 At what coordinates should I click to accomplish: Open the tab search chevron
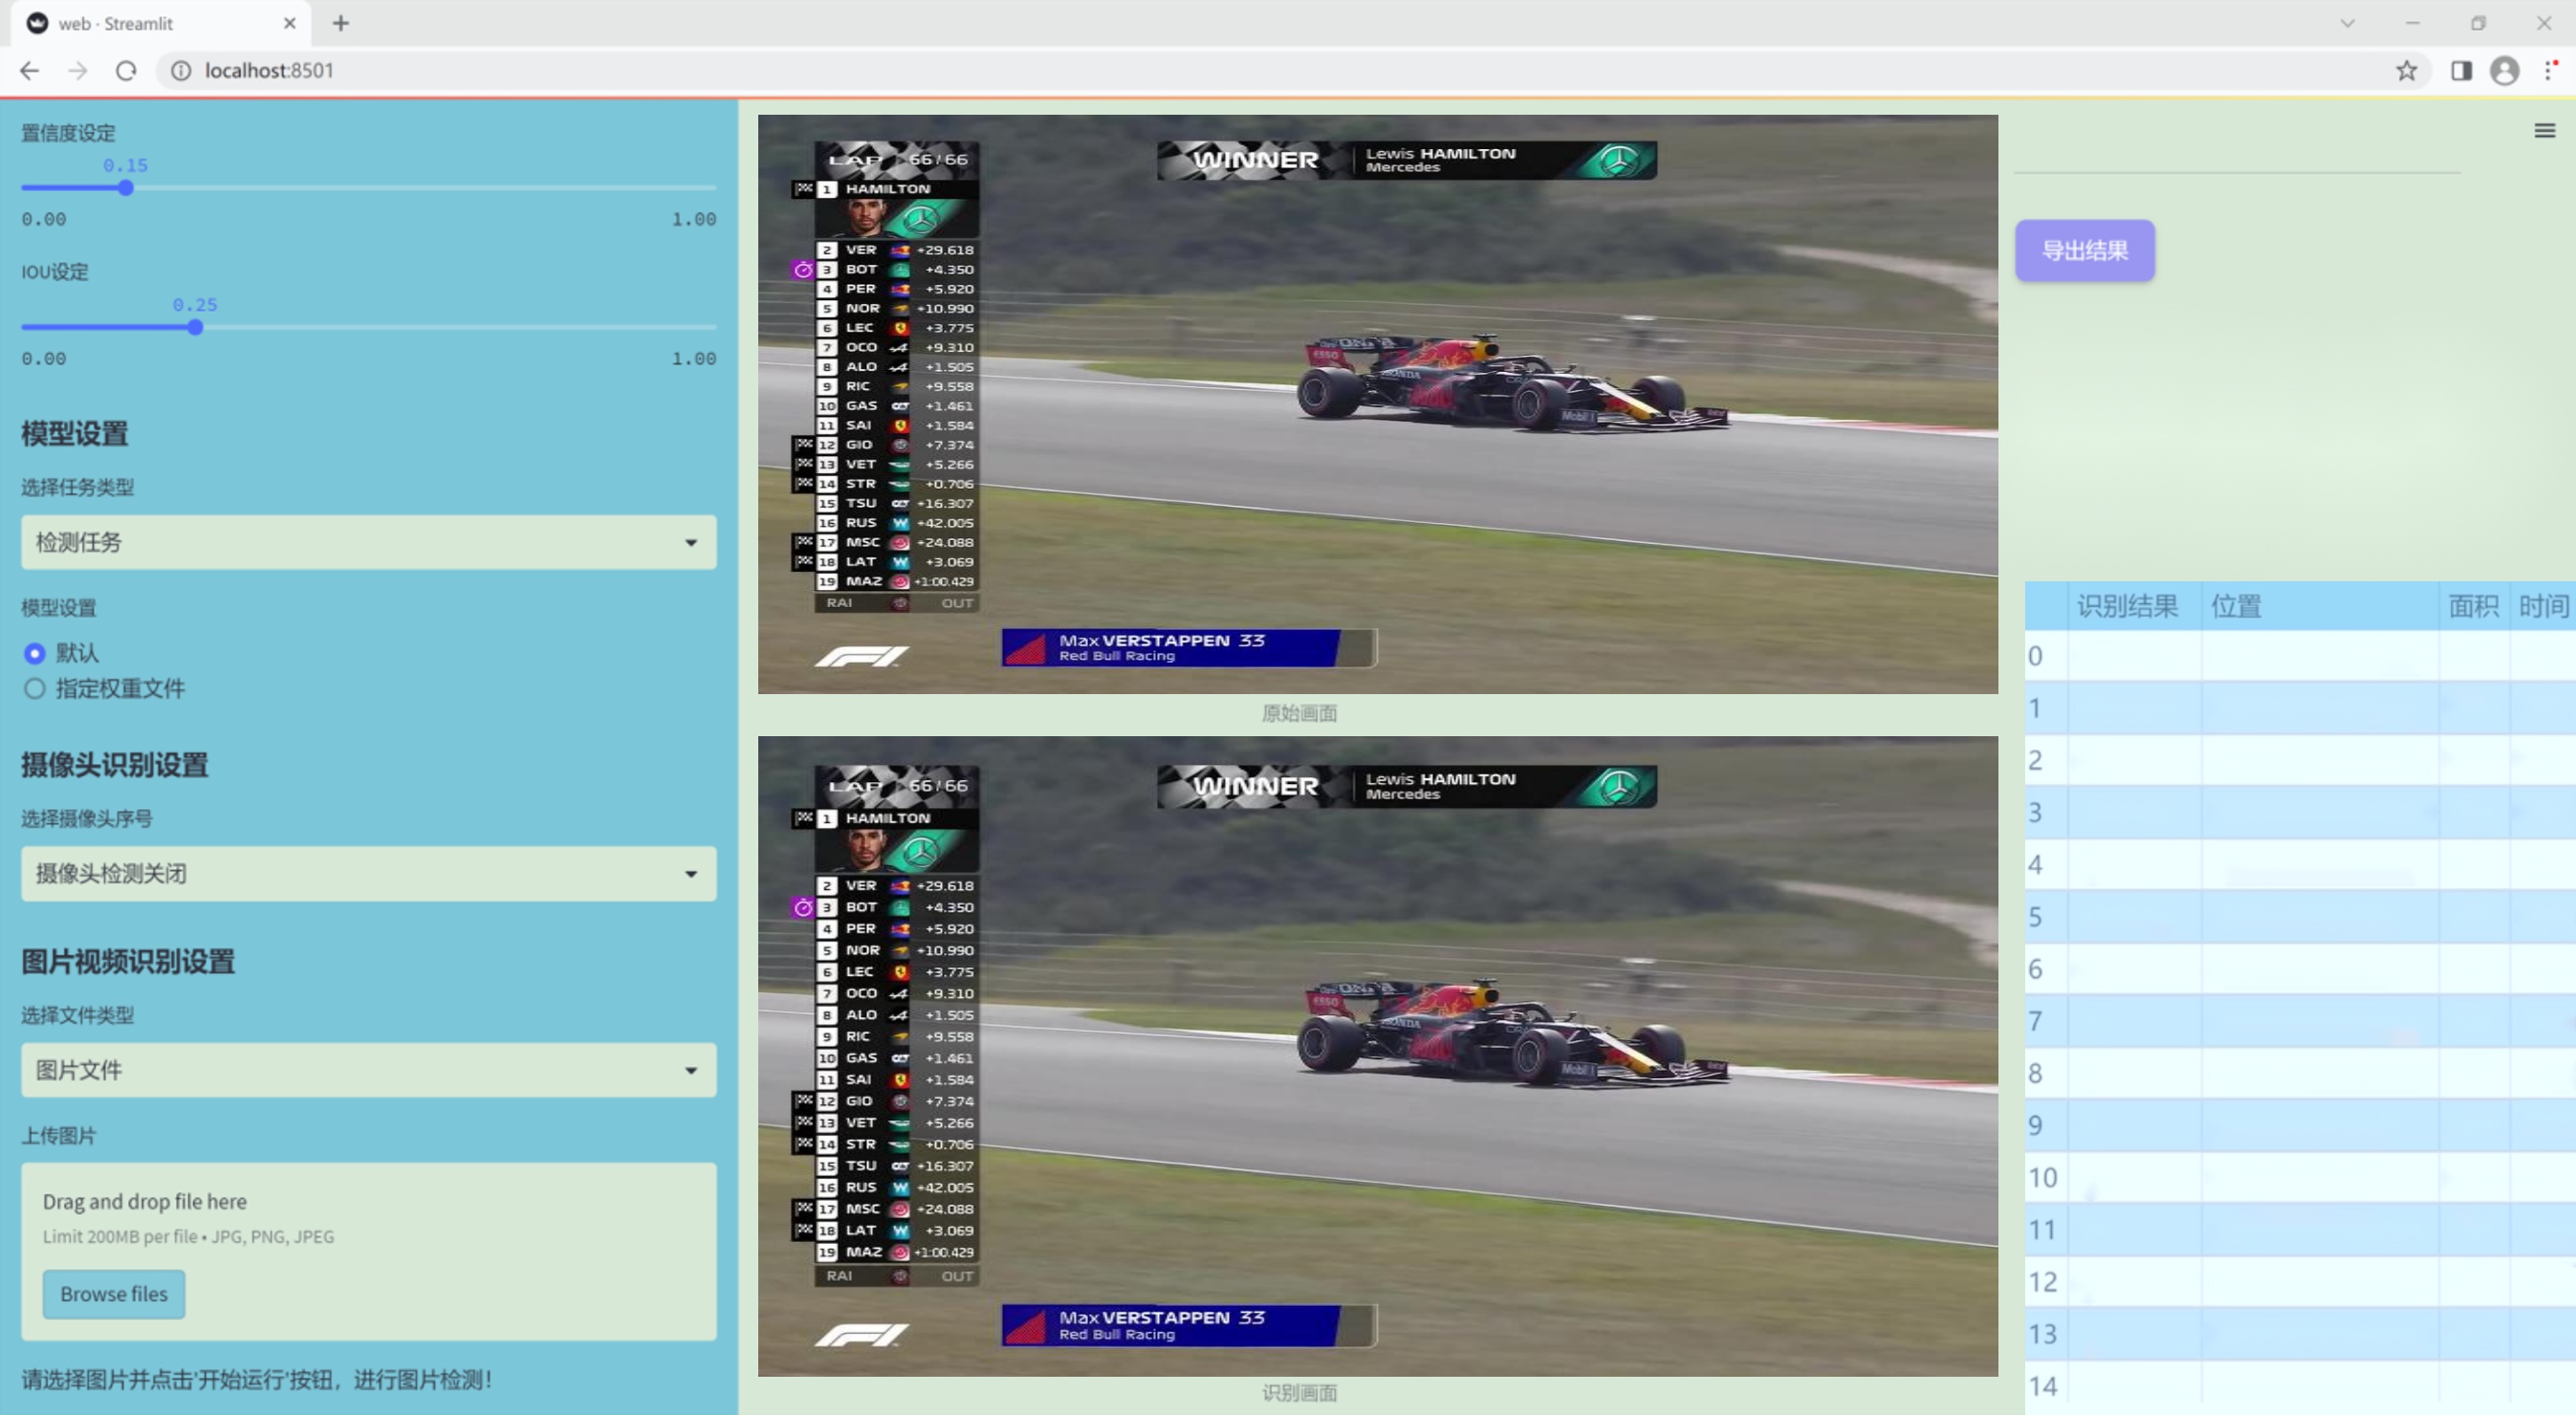(2347, 23)
